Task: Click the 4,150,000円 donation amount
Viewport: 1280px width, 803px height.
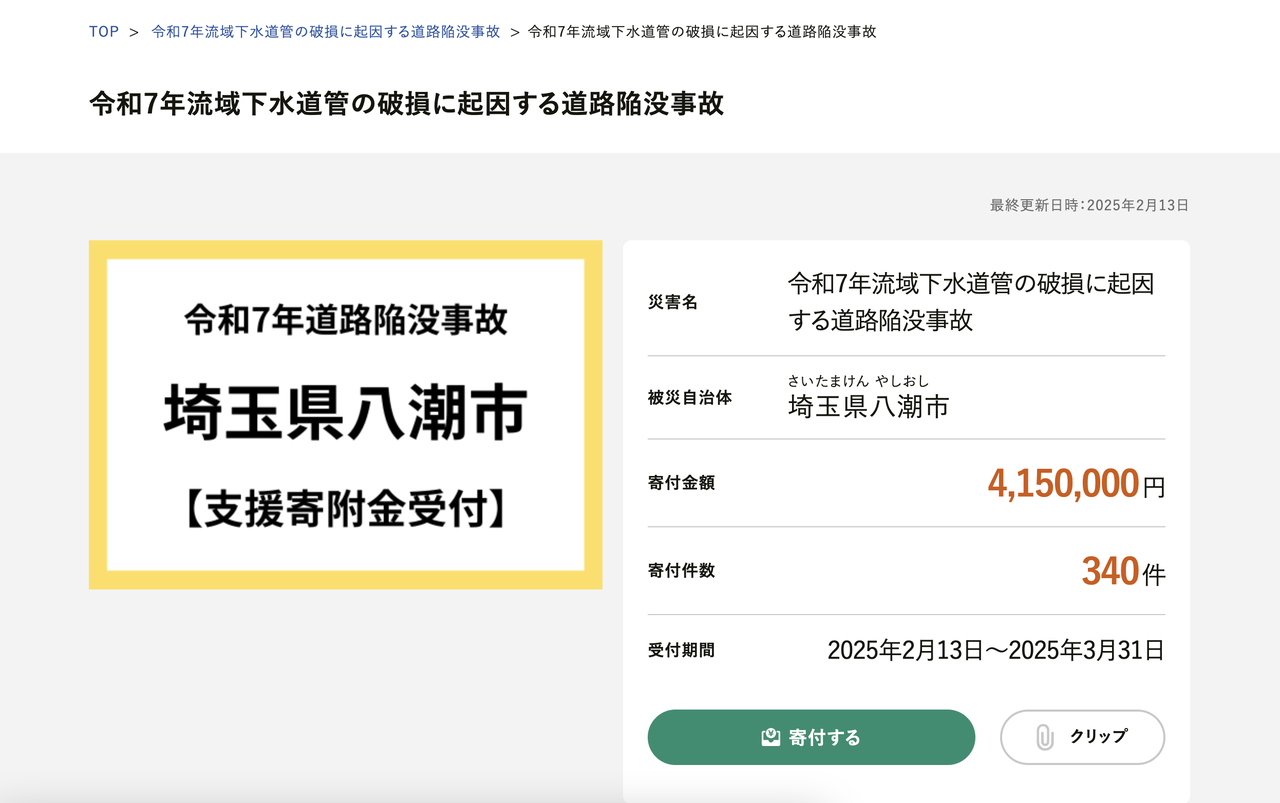Action: [1076, 484]
